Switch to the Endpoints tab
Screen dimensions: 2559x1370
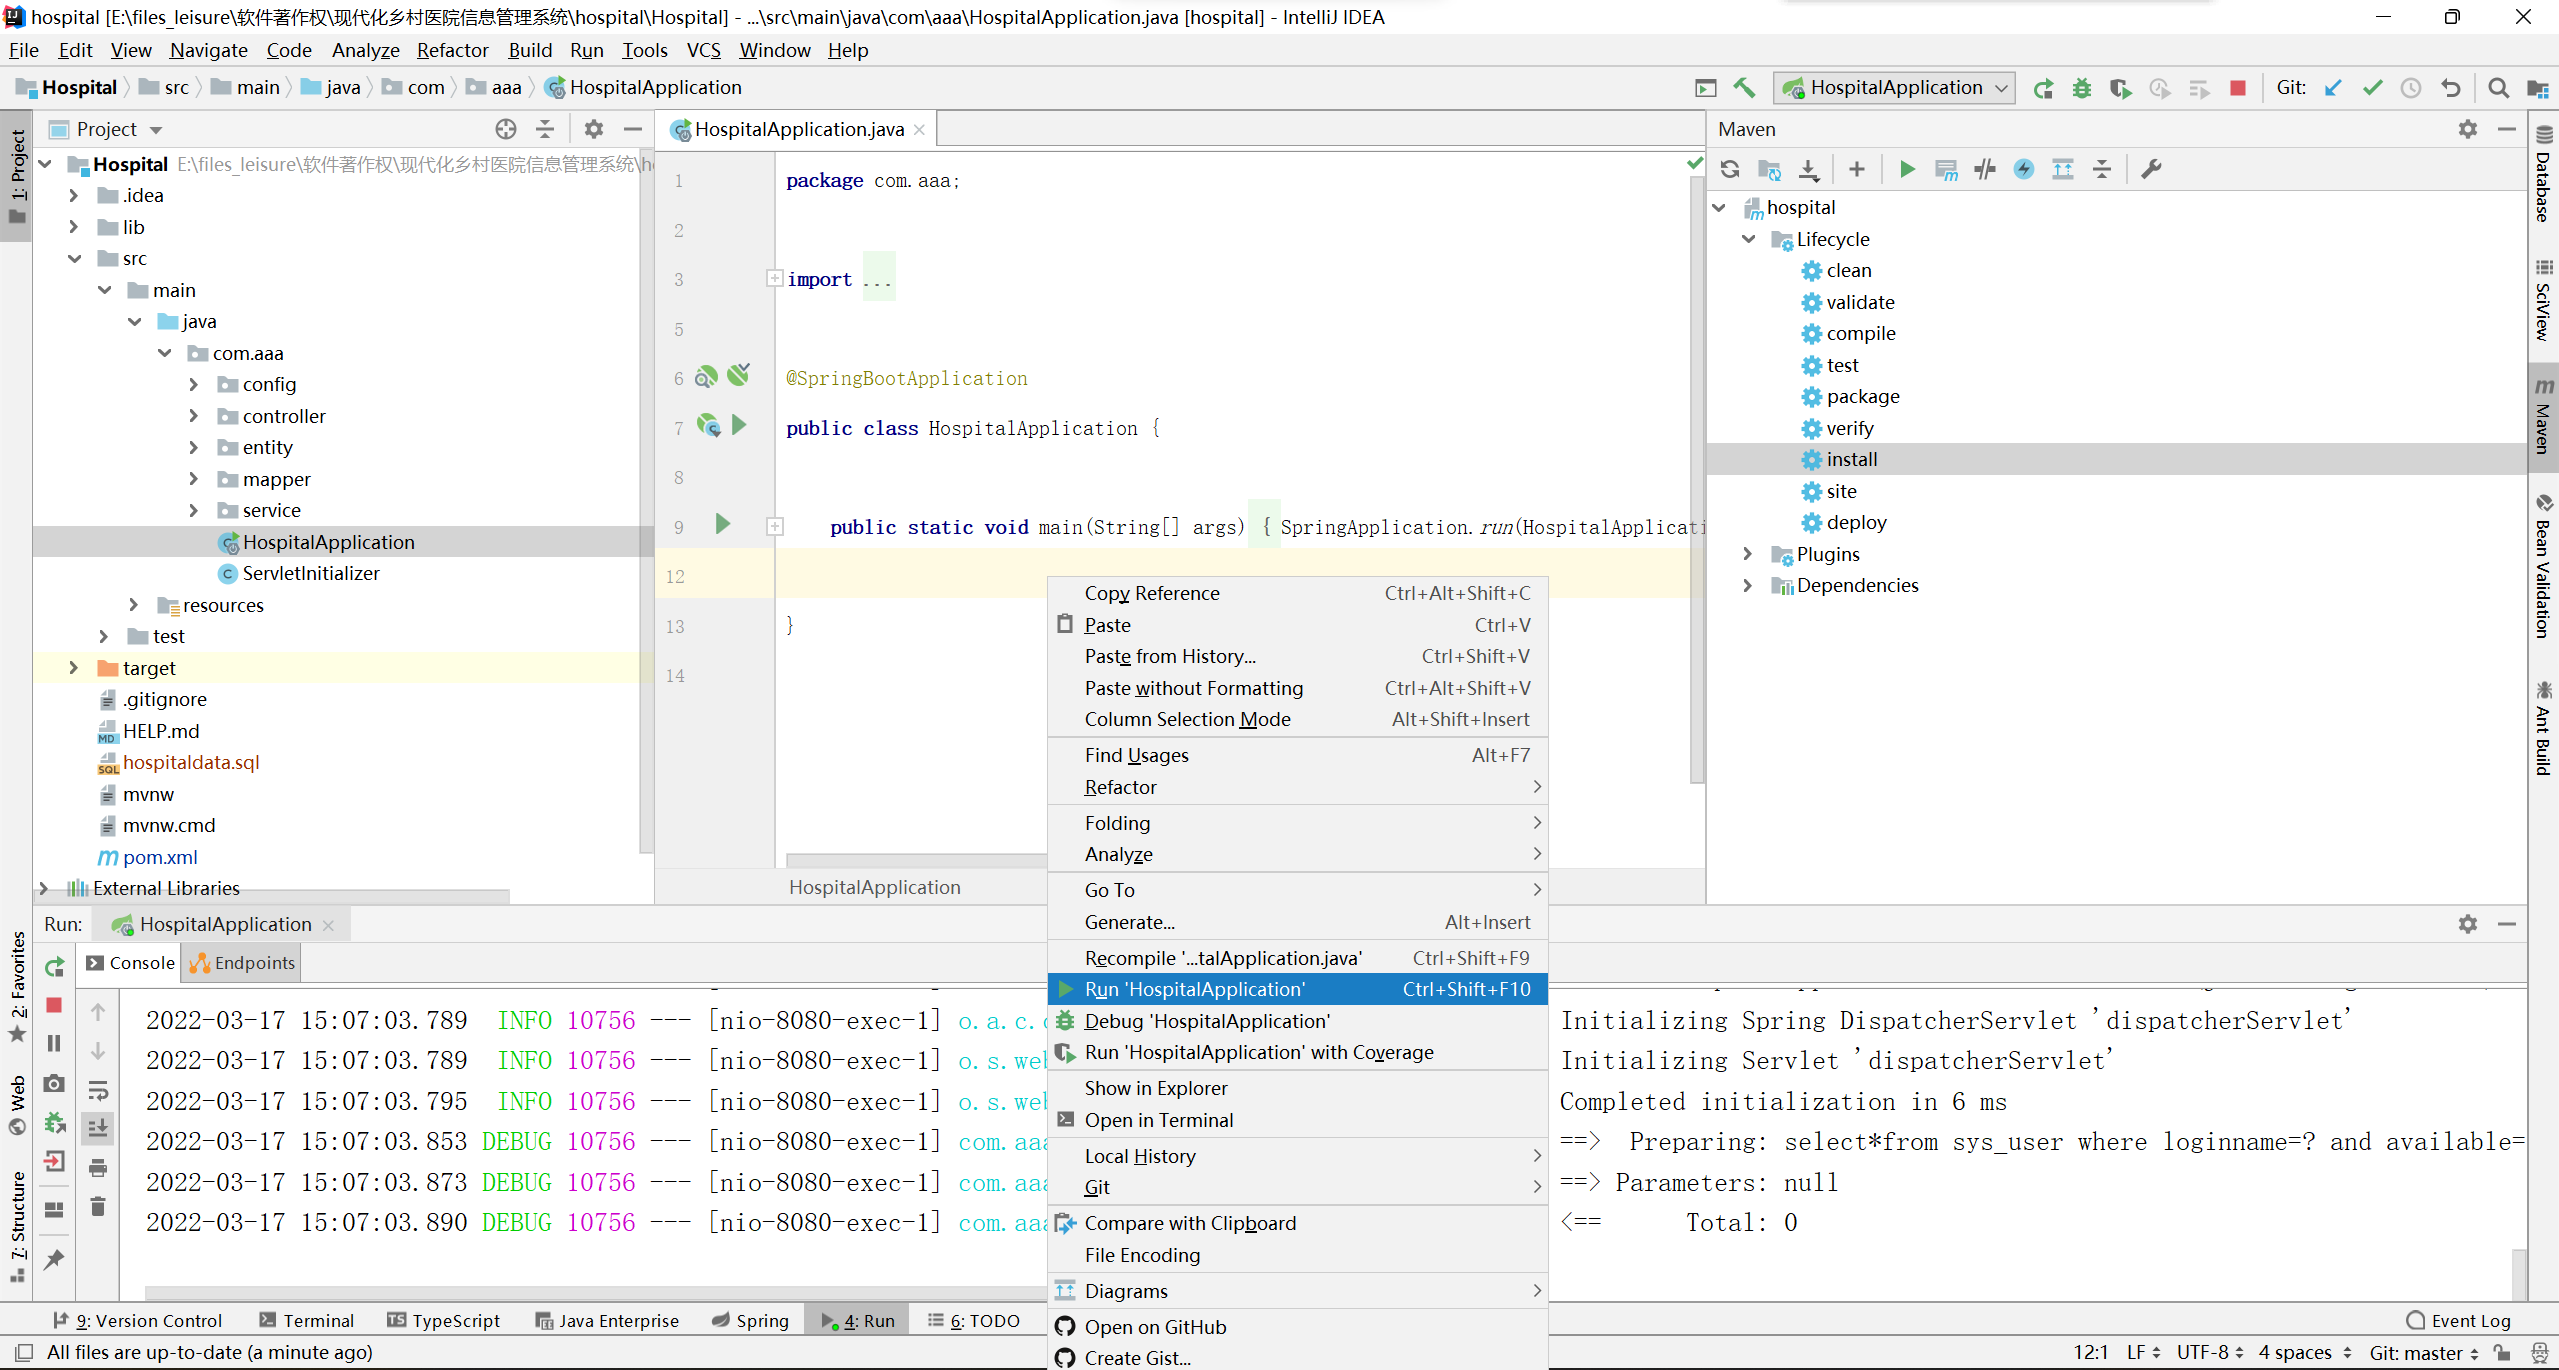243,962
